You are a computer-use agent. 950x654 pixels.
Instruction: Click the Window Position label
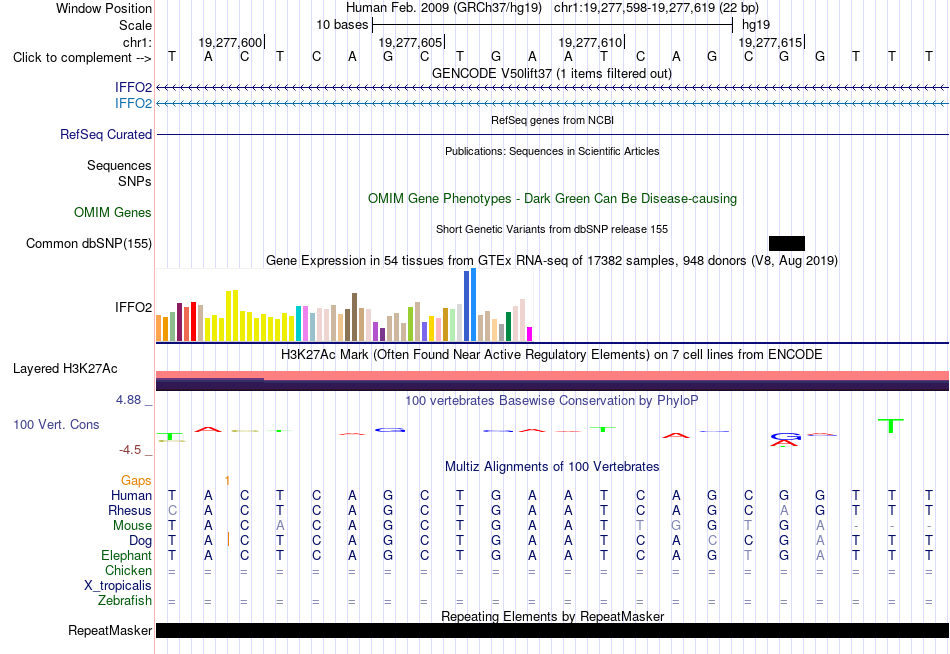(x=104, y=8)
